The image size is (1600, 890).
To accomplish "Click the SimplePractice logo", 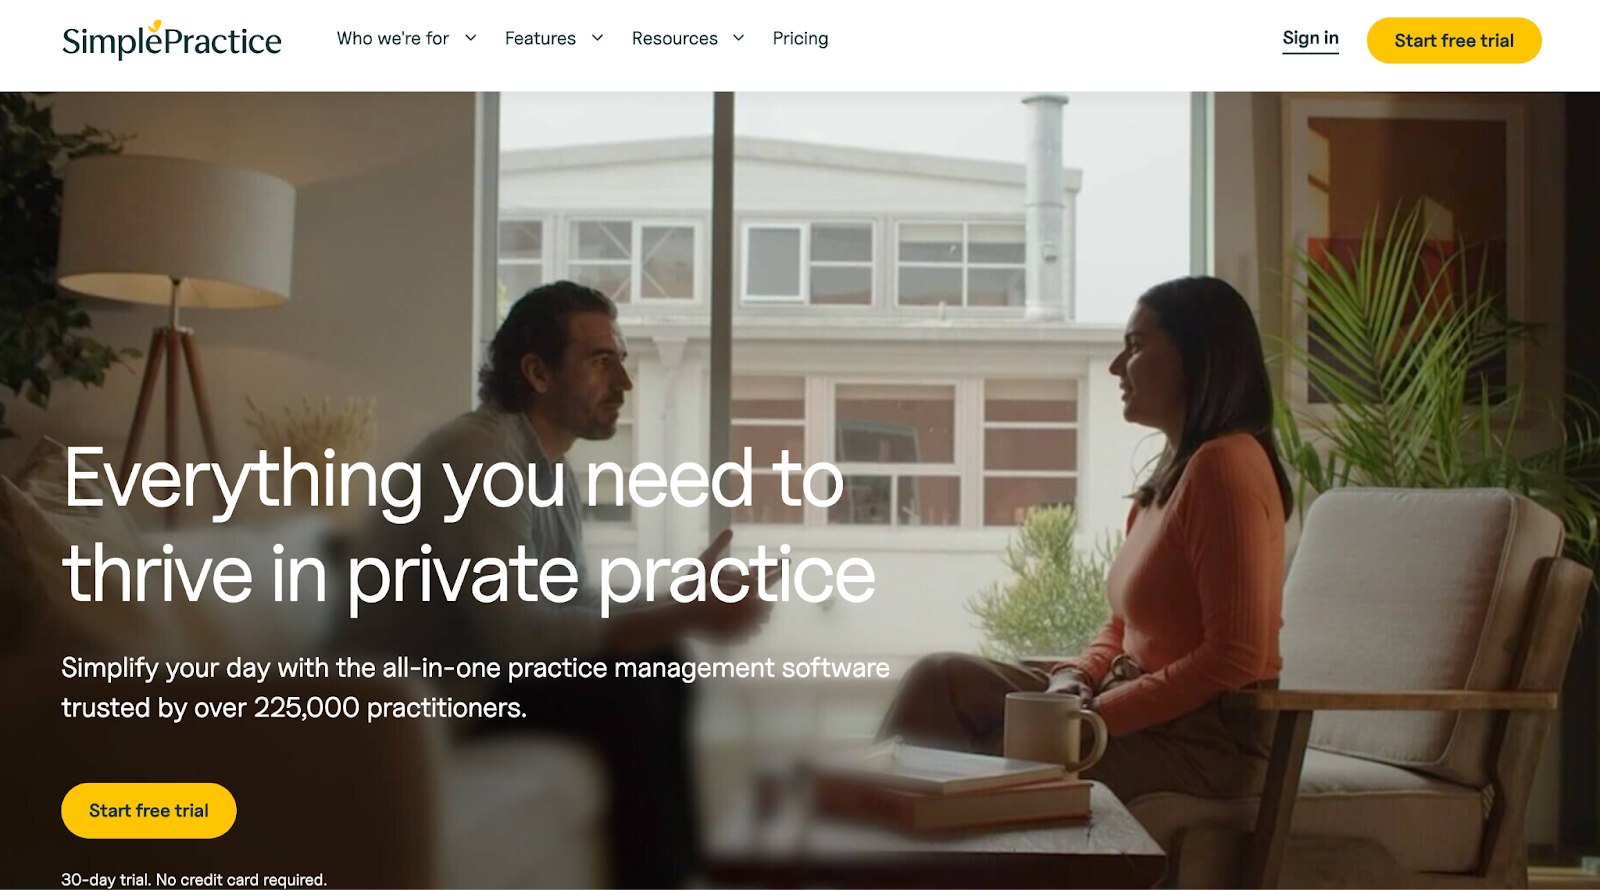I will point(172,40).
